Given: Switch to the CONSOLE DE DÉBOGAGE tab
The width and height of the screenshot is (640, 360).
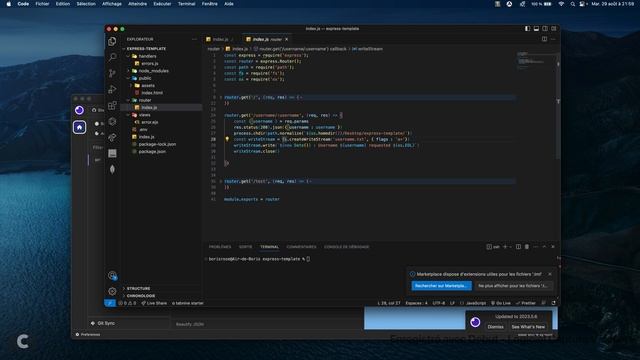Looking at the screenshot, I should 347,247.
